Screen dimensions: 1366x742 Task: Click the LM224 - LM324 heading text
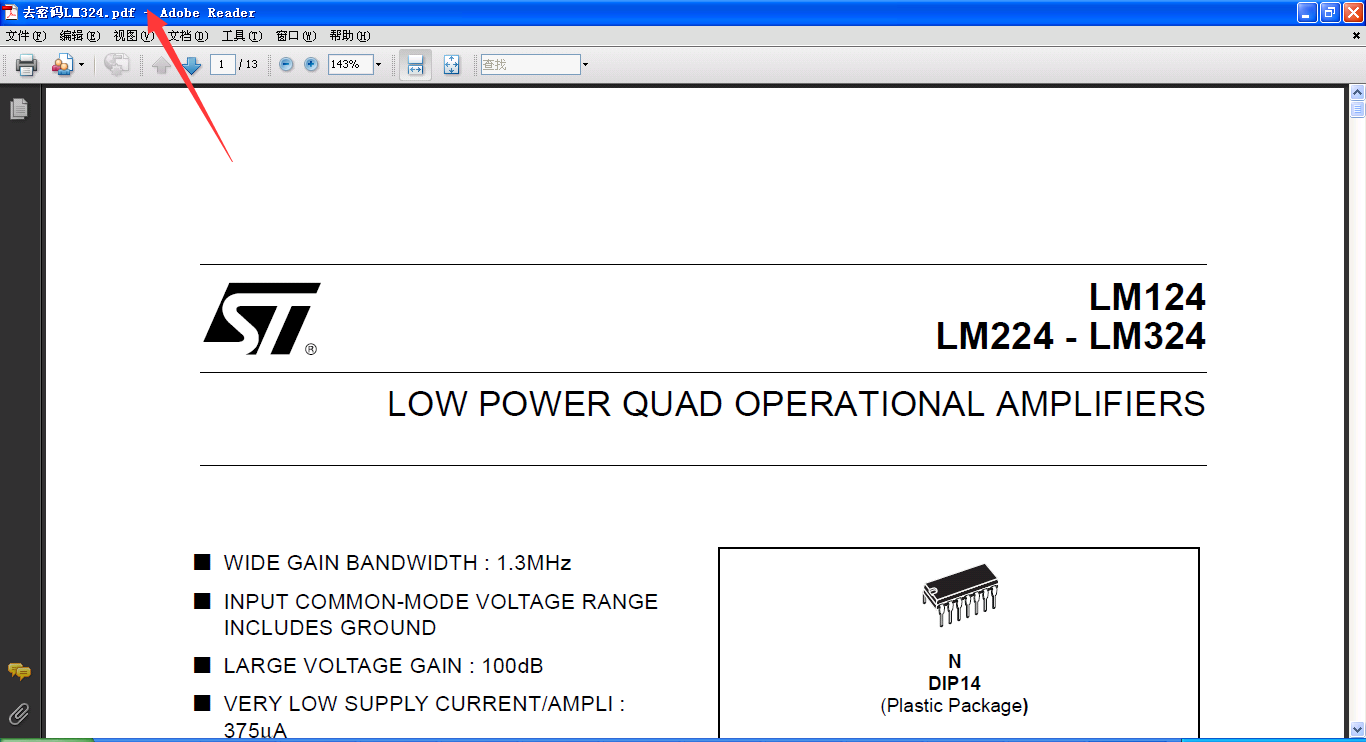tap(1071, 337)
